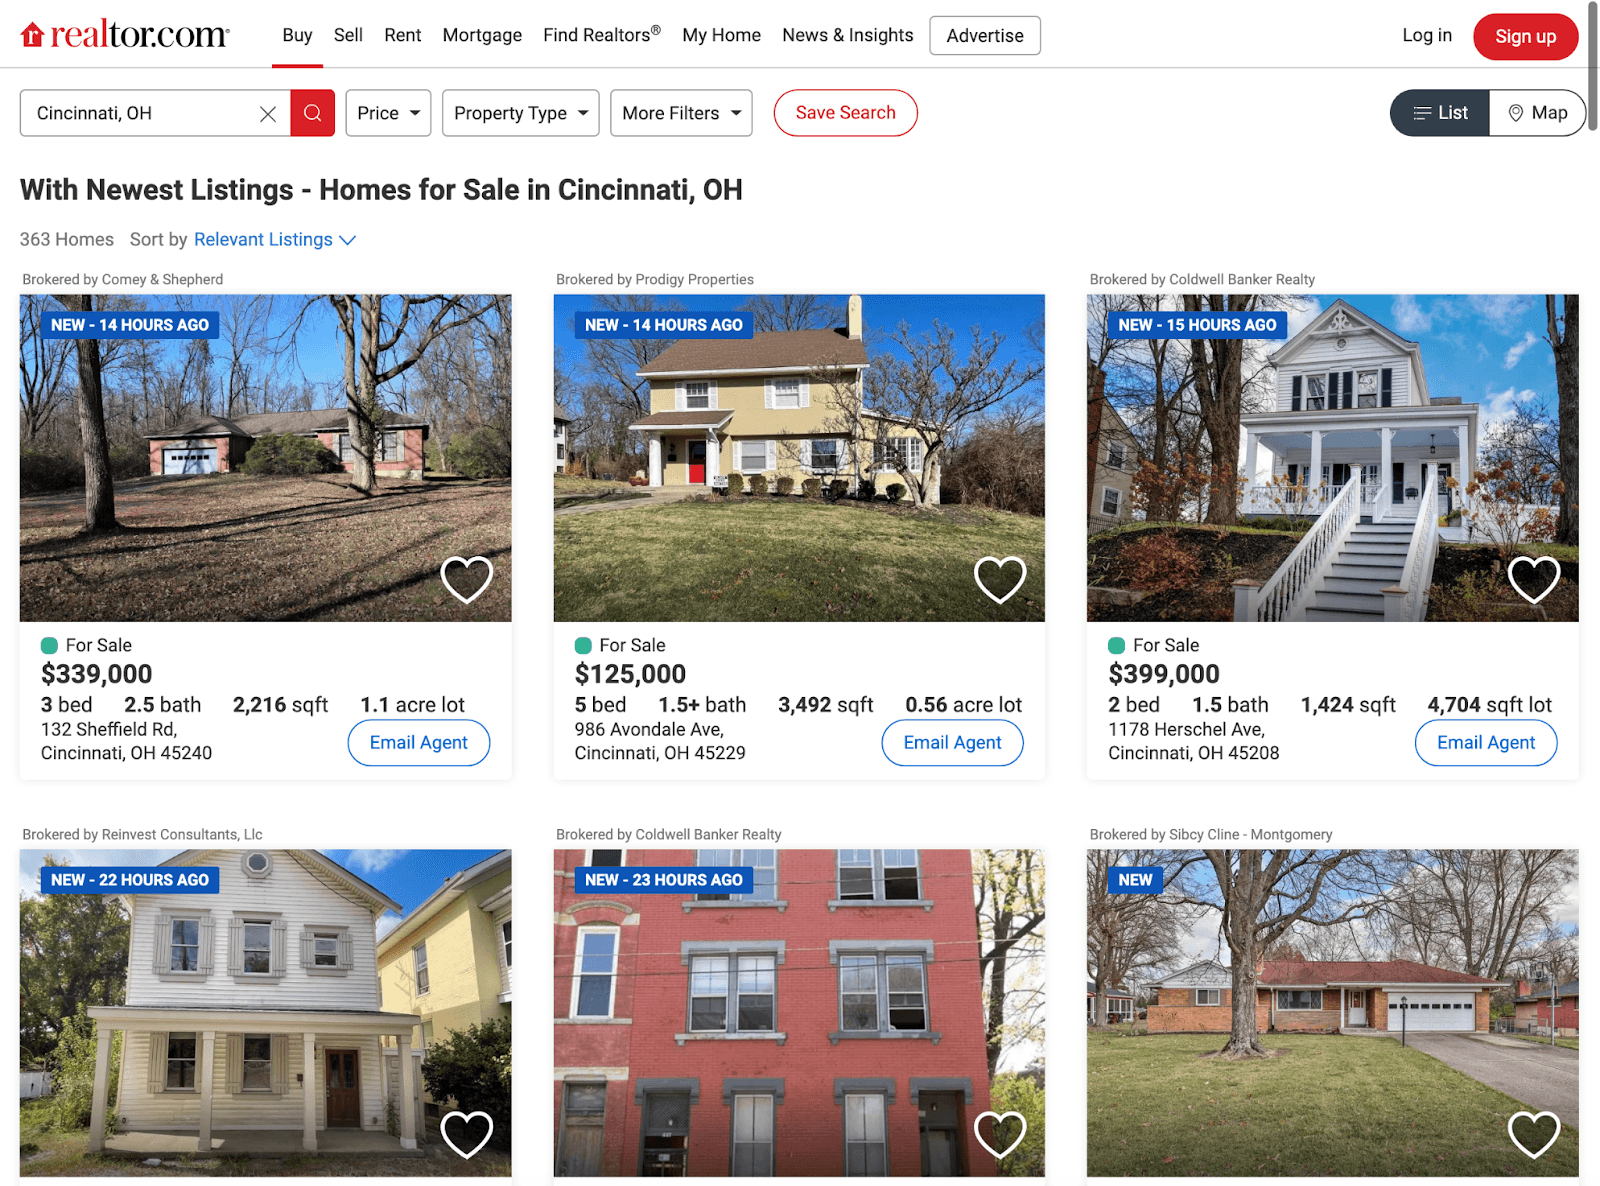
Task: Open the More Filters dropdown
Action: click(x=681, y=113)
